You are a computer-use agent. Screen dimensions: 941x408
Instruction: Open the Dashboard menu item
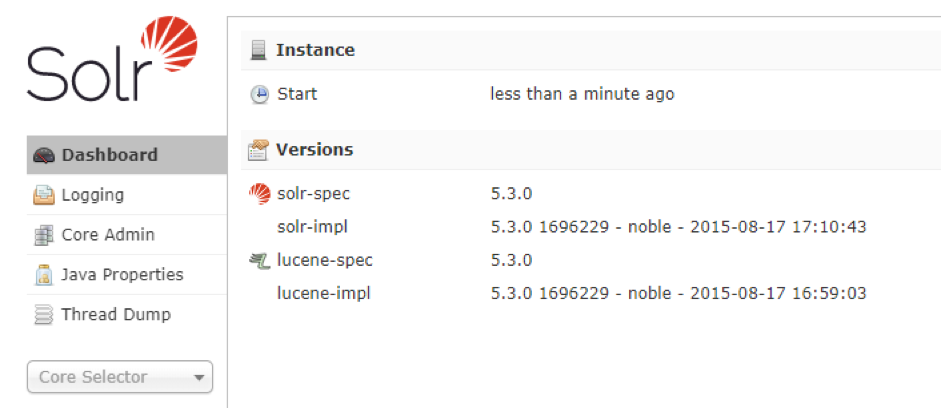(x=110, y=155)
